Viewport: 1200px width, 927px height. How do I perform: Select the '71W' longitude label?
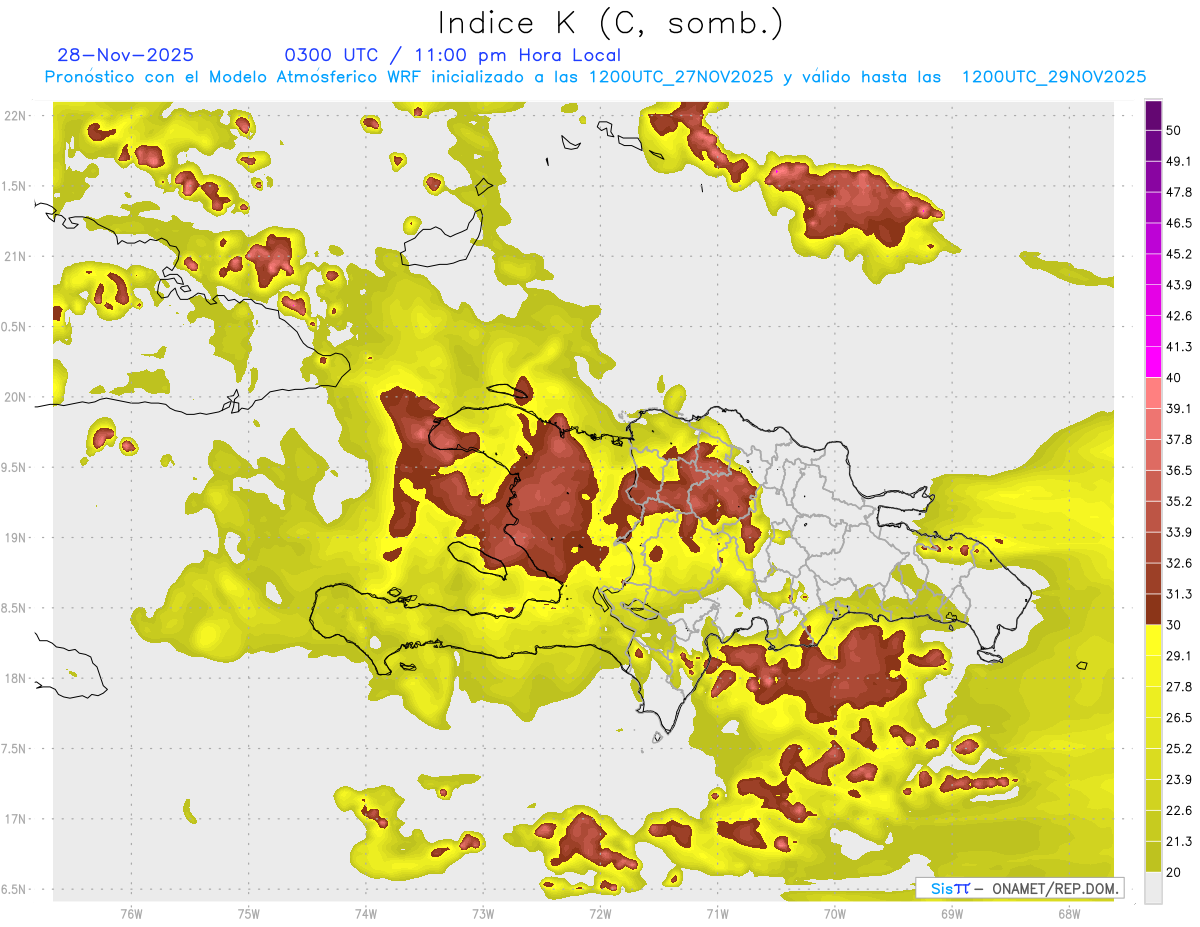click(717, 914)
